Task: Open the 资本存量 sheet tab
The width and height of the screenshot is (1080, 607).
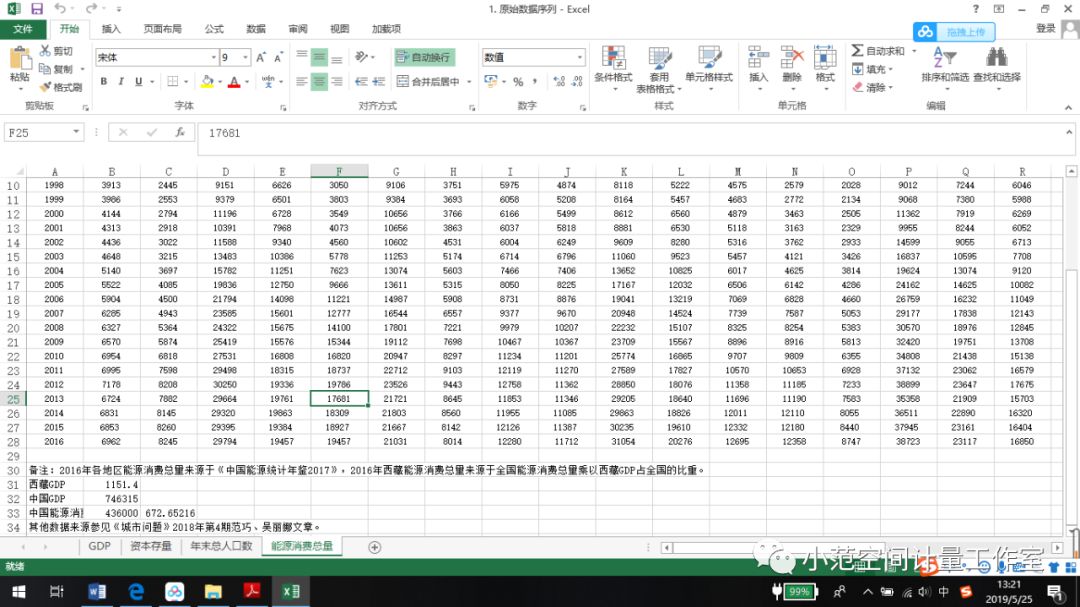Action: click(150, 546)
